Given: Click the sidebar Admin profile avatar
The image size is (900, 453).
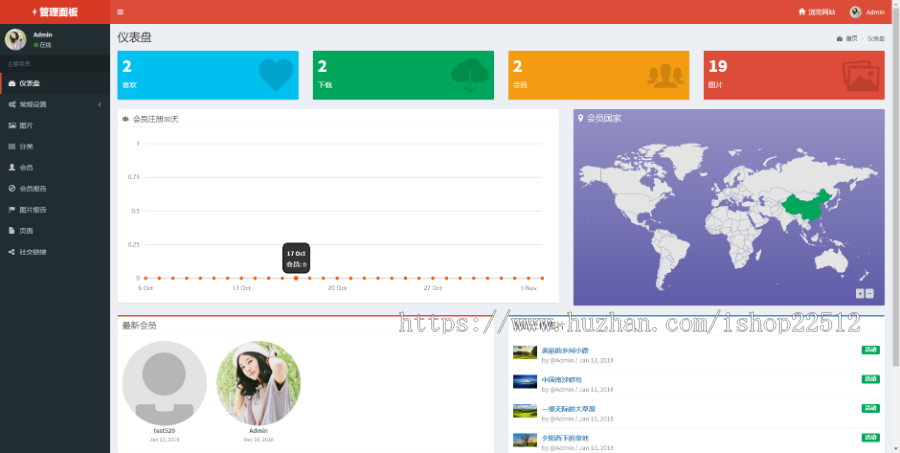Looking at the screenshot, I should (x=15, y=40).
